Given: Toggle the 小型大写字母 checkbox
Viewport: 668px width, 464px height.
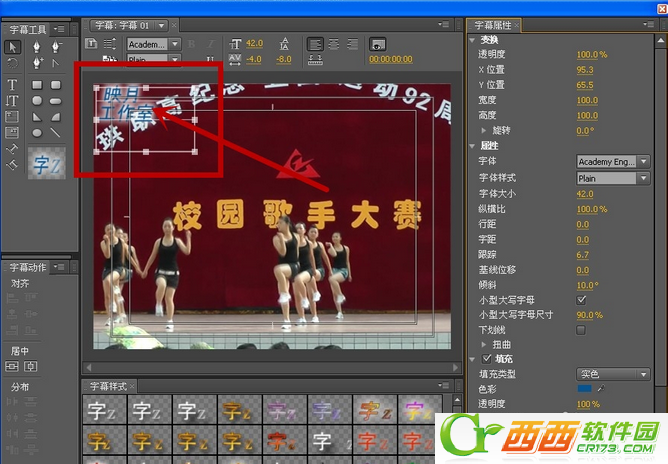Looking at the screenshot, I should 581,299.
